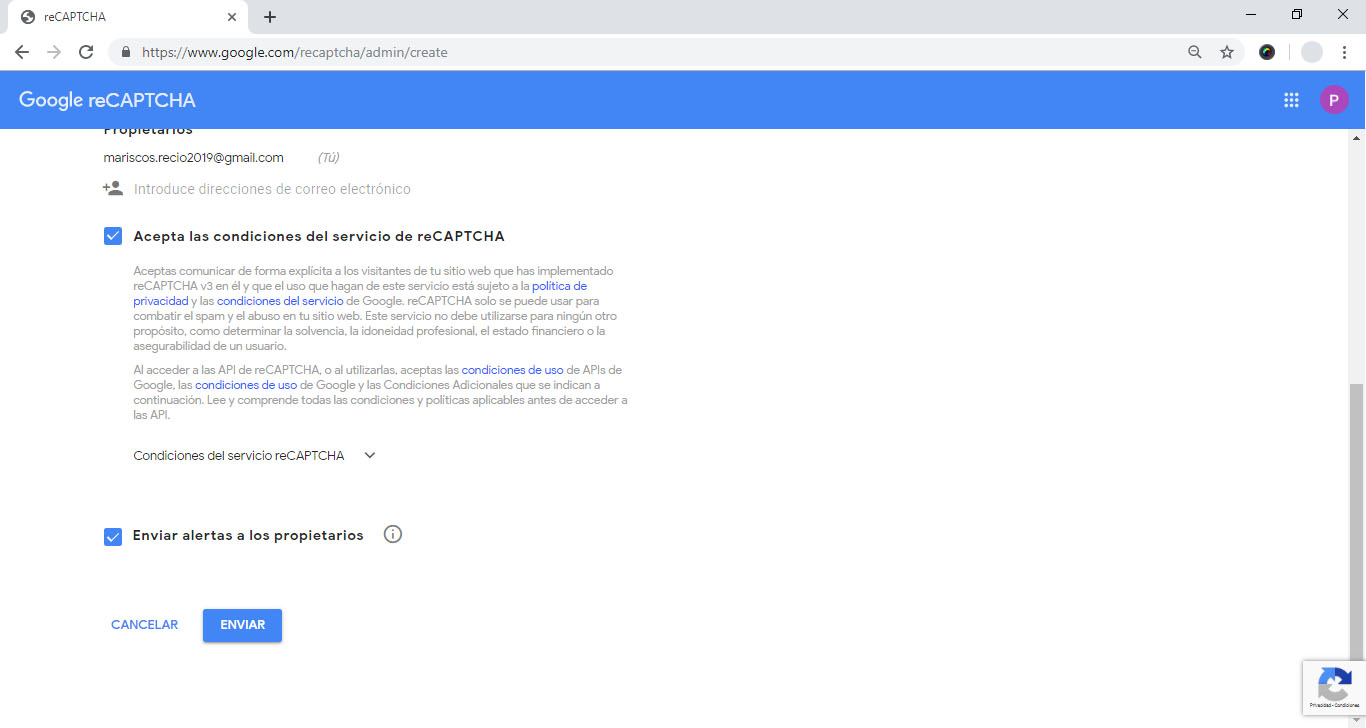Bookmark this page with the star

pyautogui.click(x=1227, y=52)
